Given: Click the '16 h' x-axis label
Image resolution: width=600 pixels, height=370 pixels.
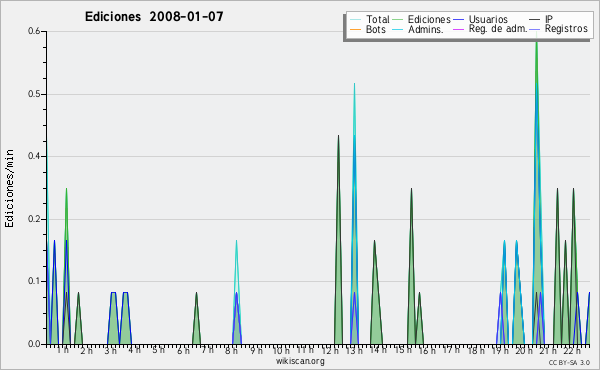Looking at the screenshot, I should (427, 351).
